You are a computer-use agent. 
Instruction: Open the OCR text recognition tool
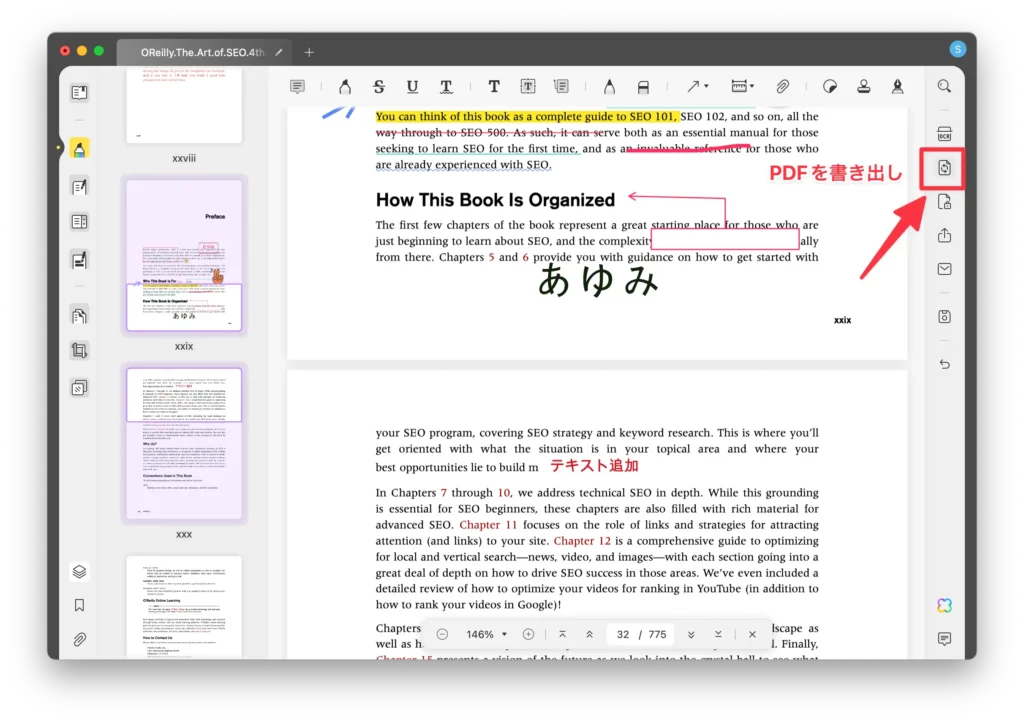(x=944, y=135)
